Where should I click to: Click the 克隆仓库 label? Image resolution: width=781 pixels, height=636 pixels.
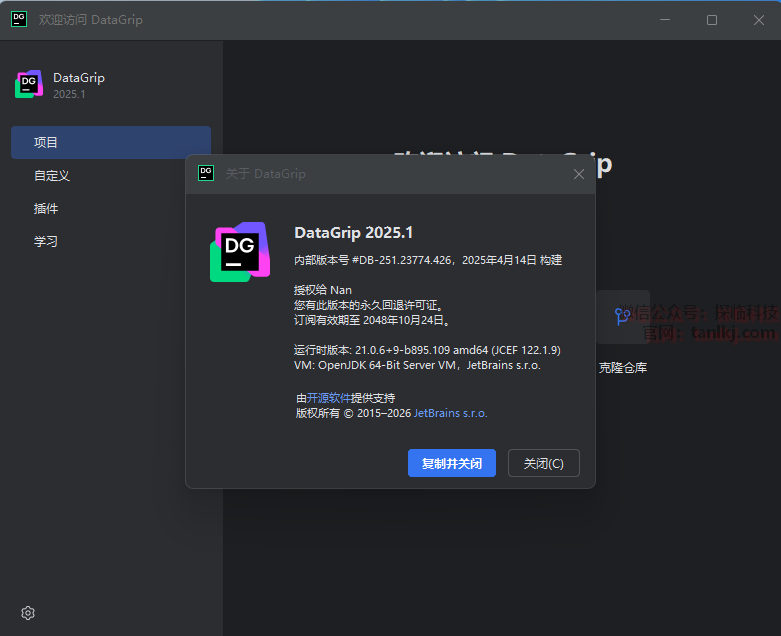(x=623, y=368)
